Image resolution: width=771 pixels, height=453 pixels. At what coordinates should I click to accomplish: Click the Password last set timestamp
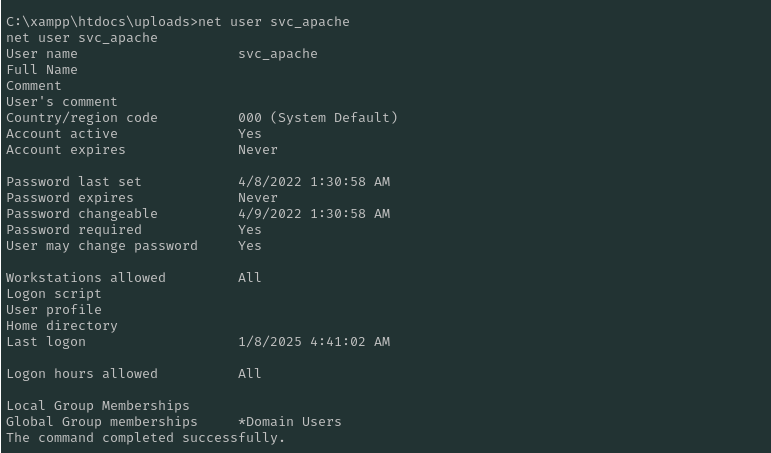tap(314, 181)
